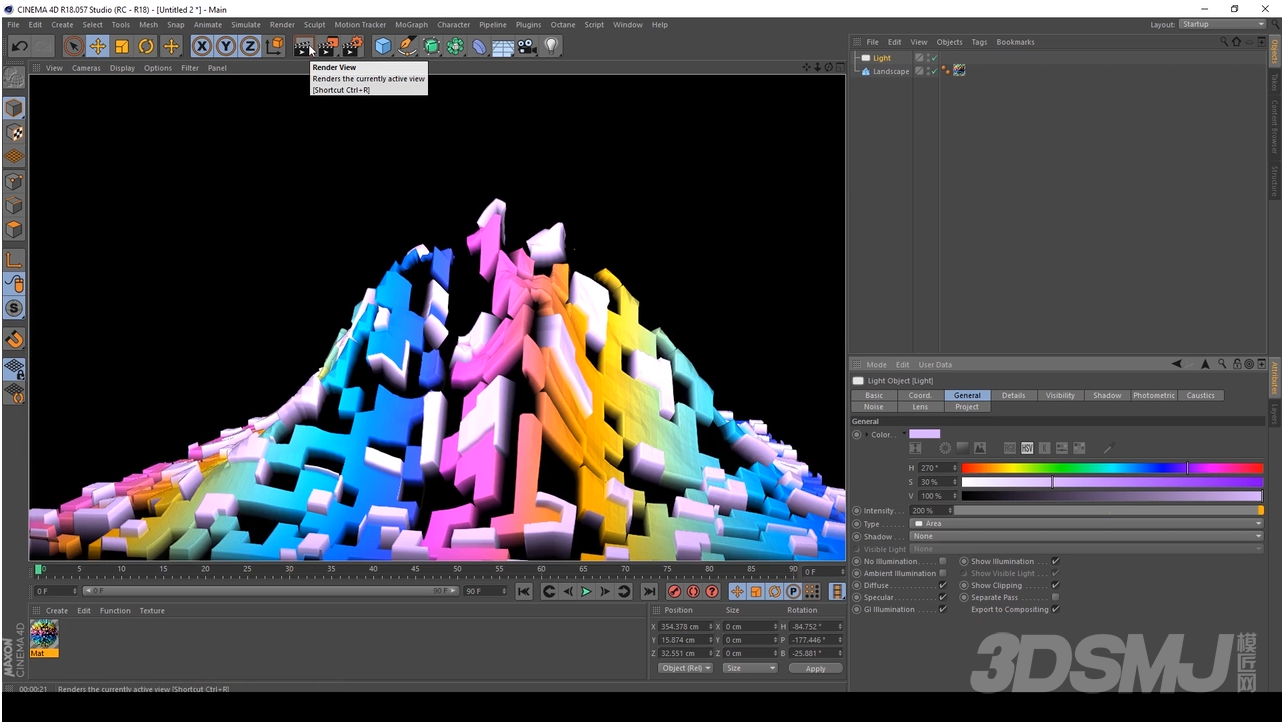Activate the Rotate tool
Viewport: 1284px width, 724px height.
pos(146,46)
